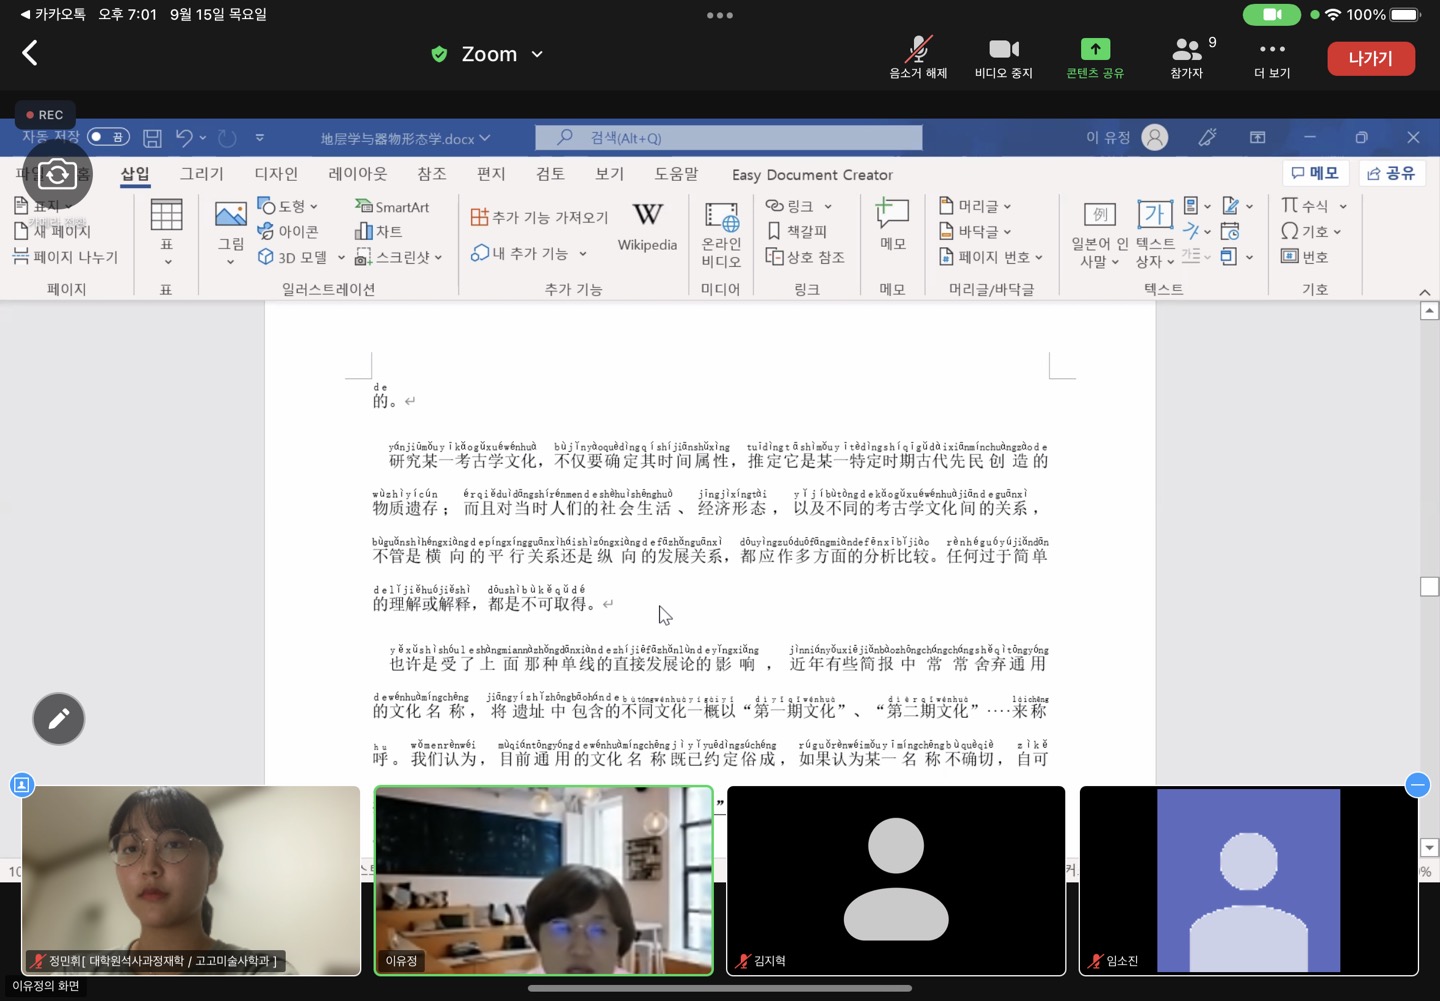Switch to the Layout ribbon tab

click(x=357, y=174)
